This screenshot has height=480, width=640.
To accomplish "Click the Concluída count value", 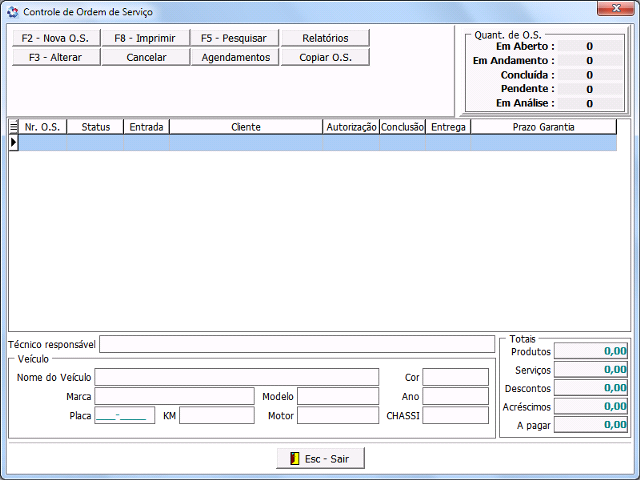I will (590, 75).
